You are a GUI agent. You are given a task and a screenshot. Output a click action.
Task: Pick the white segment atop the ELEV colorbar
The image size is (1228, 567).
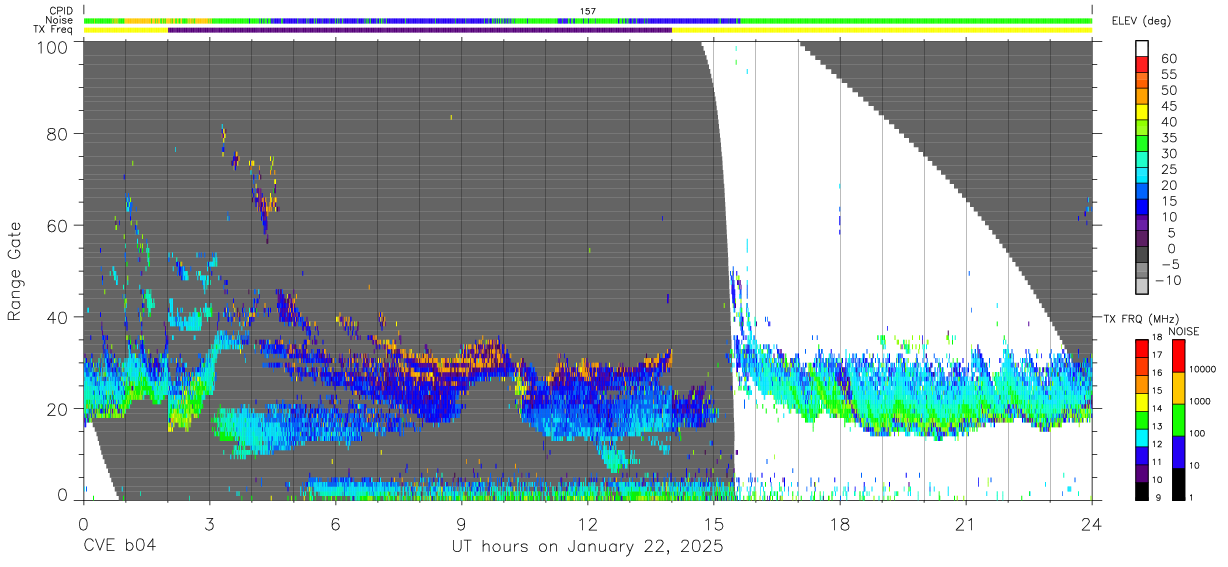[1142, 48]
